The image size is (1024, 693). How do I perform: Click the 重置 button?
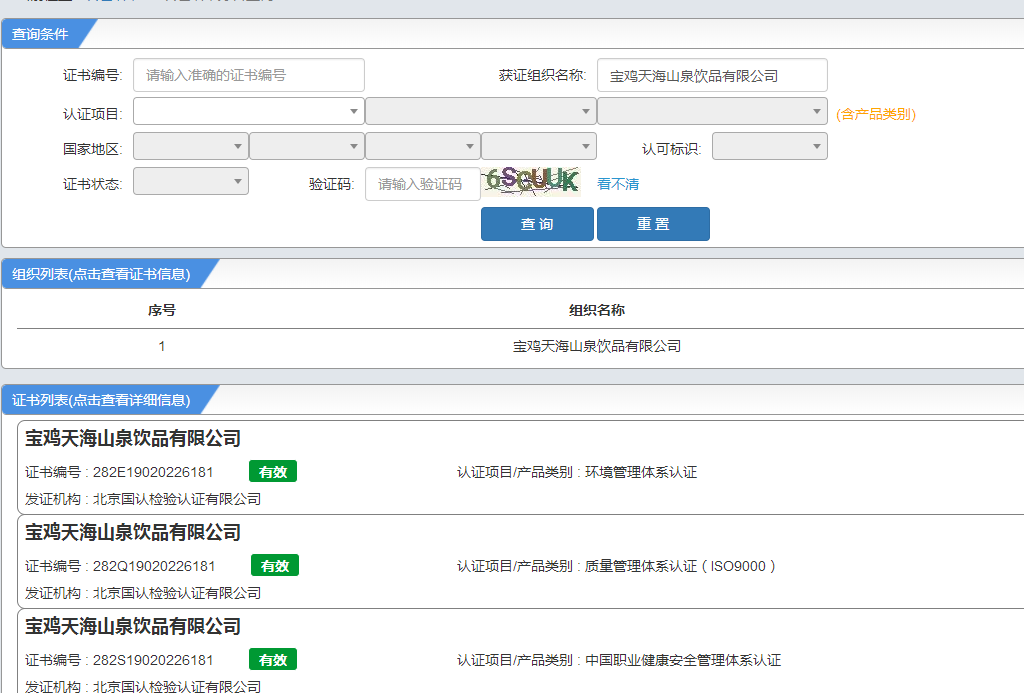(x=653, y=224)
